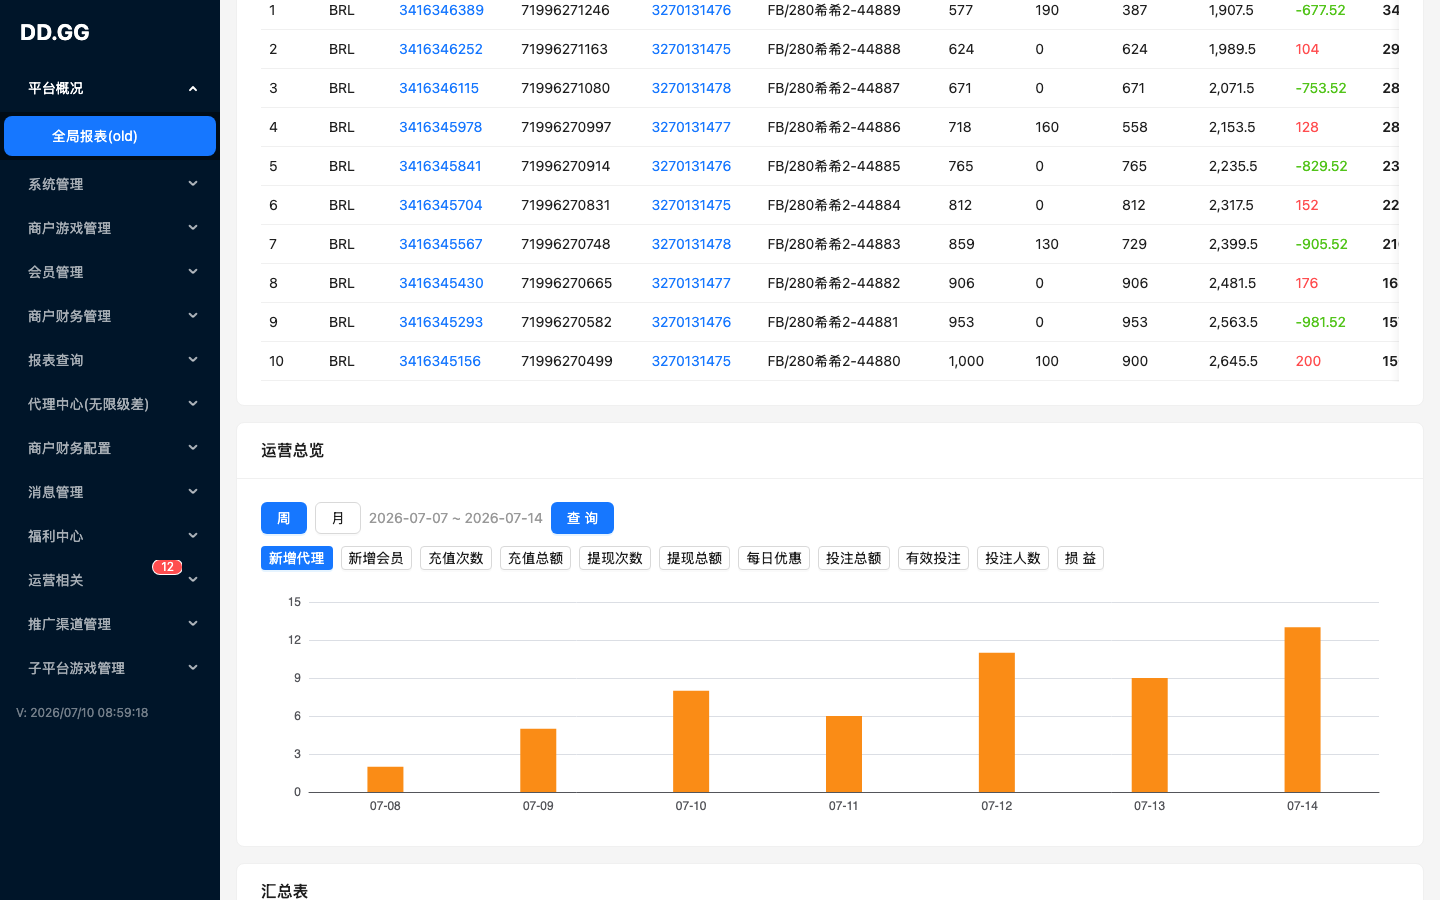
Task: Open 全局报表(old) menu item
Action: pos(110,136)
